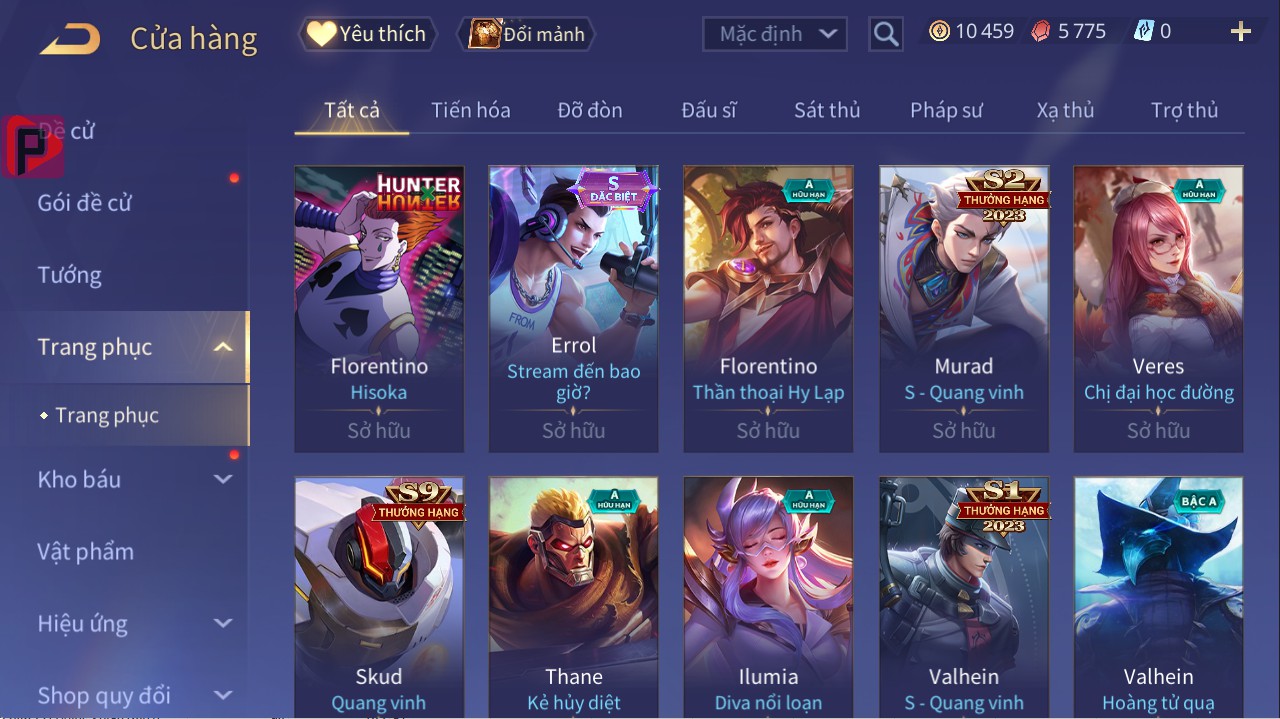Tap the gold coin balance icon
Screen dimensions: 1280x719
(939, 31)
